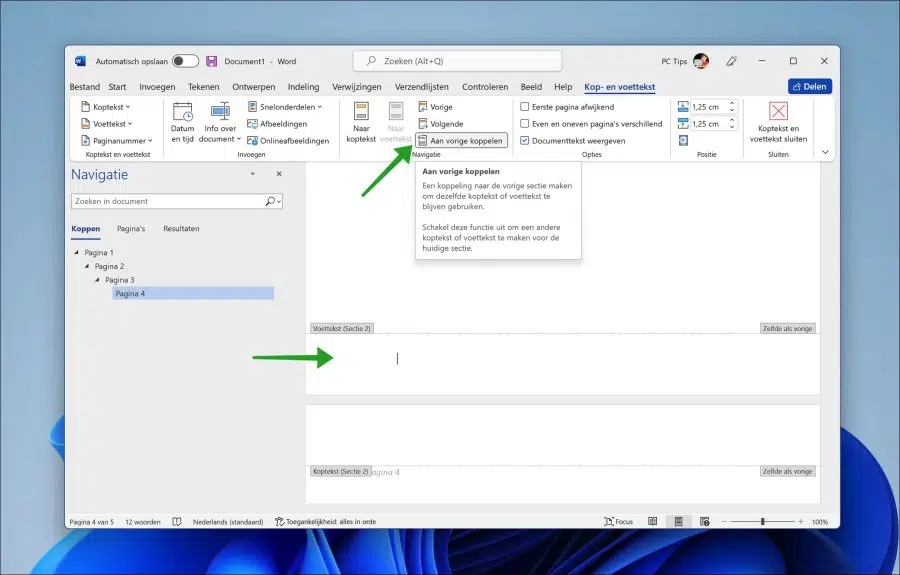Collapse Pagina 1 tree node

(76, 252)
